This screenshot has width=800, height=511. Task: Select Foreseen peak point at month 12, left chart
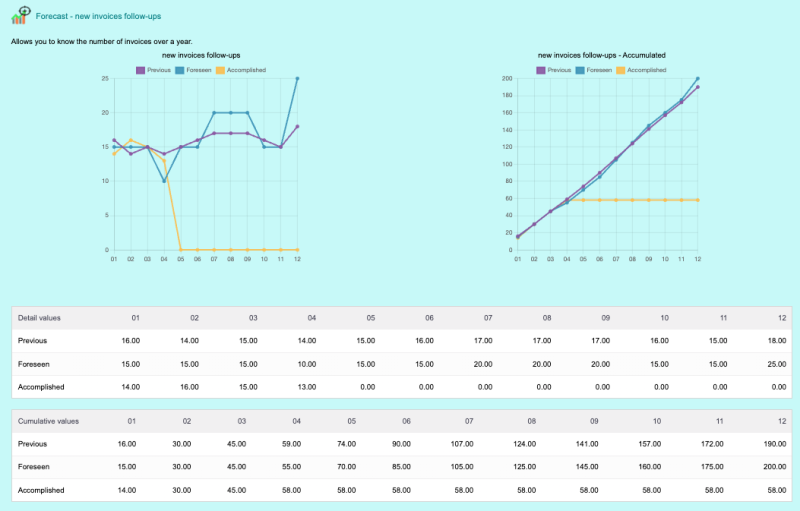(298, 78)
